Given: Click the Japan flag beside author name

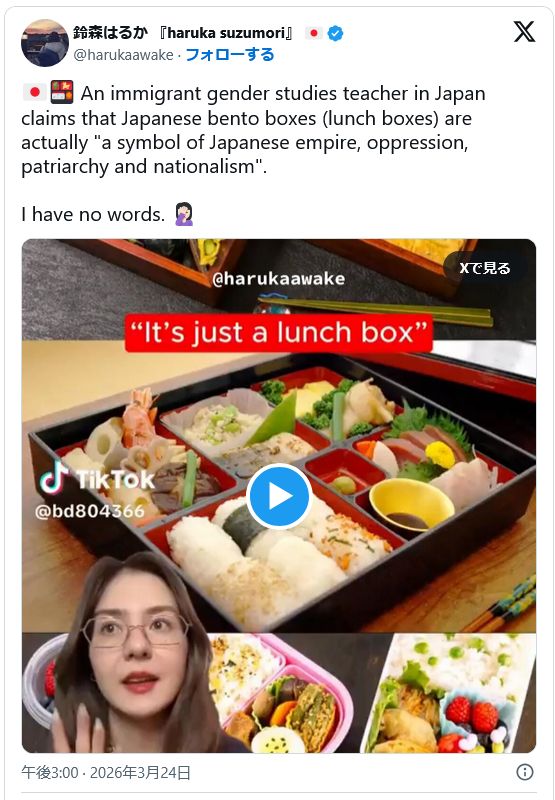Looking at the screenshot, I should click(x=314, y=33).
